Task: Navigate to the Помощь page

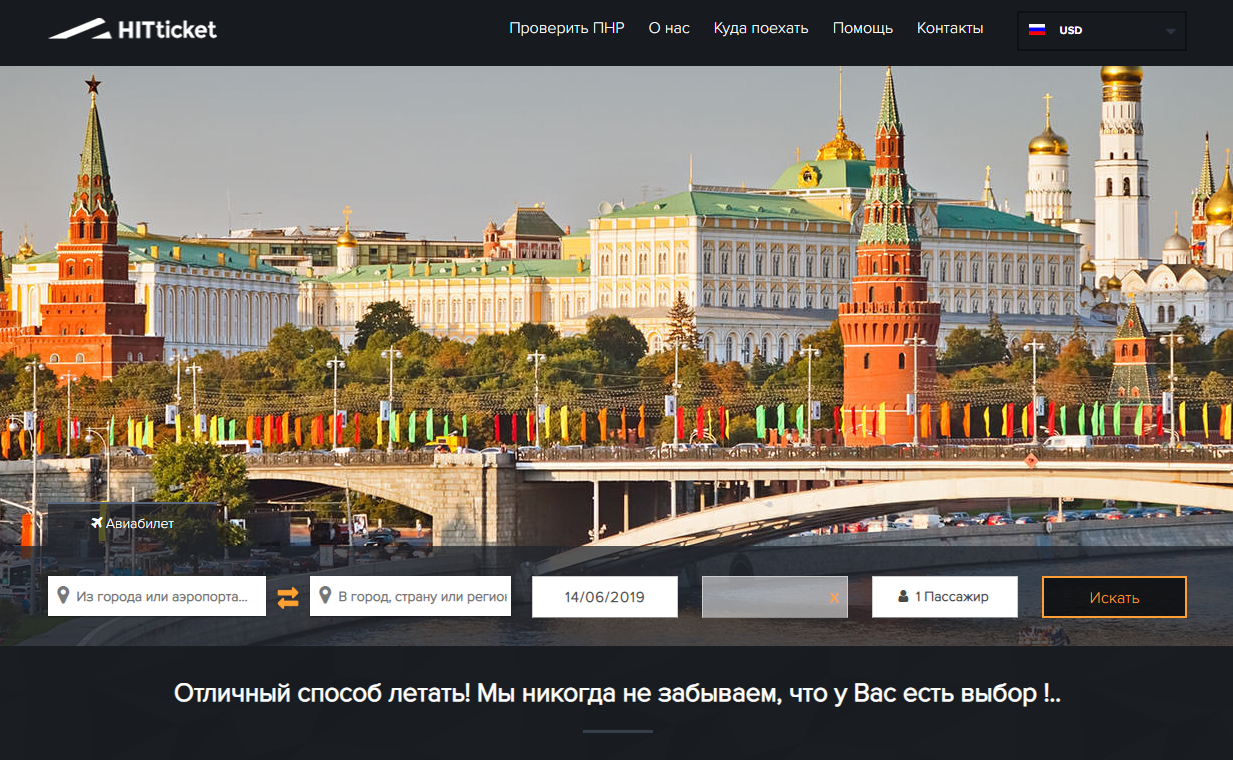Action: click(x=862, y=28)
